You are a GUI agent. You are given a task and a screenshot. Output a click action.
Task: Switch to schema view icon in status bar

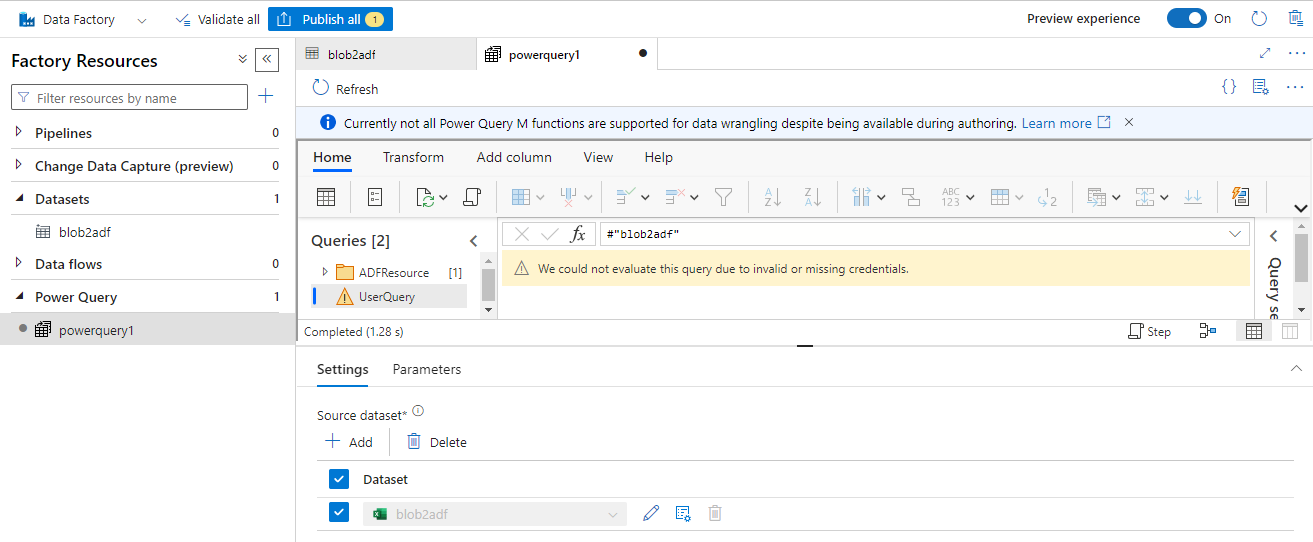pos(1290,331)
